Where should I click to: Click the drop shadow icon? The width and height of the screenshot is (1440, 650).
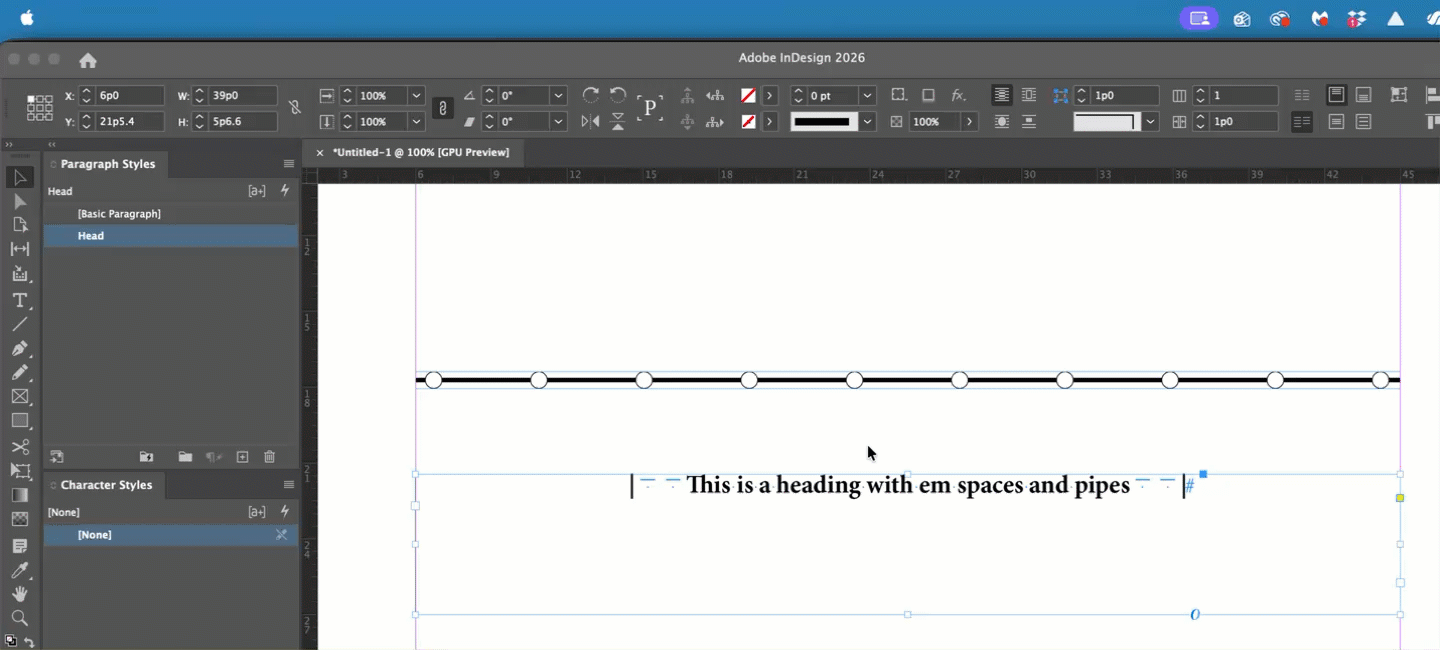[x=928, y=95]
